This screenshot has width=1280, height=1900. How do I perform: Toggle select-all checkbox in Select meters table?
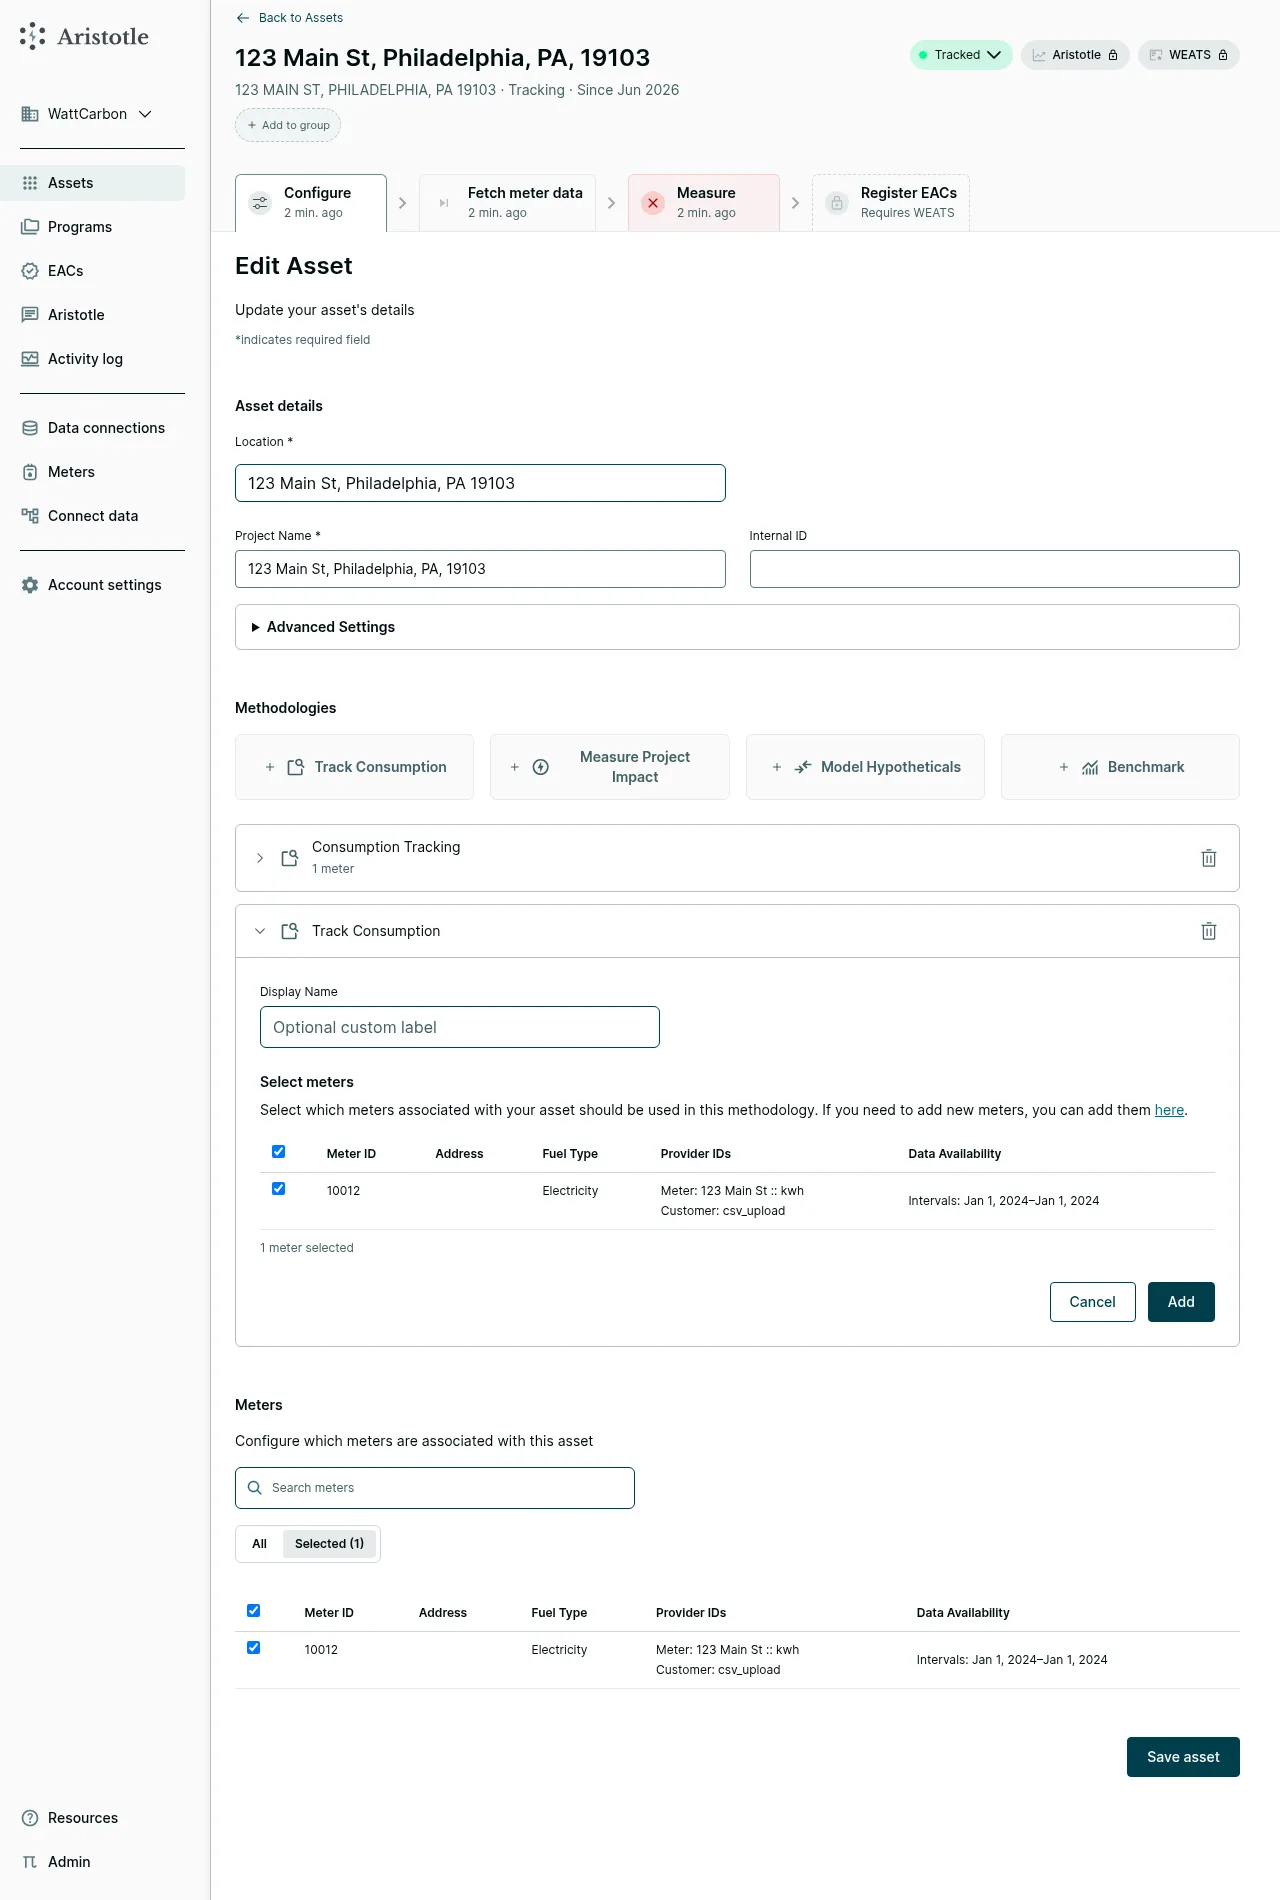[x=279, y=1152]
